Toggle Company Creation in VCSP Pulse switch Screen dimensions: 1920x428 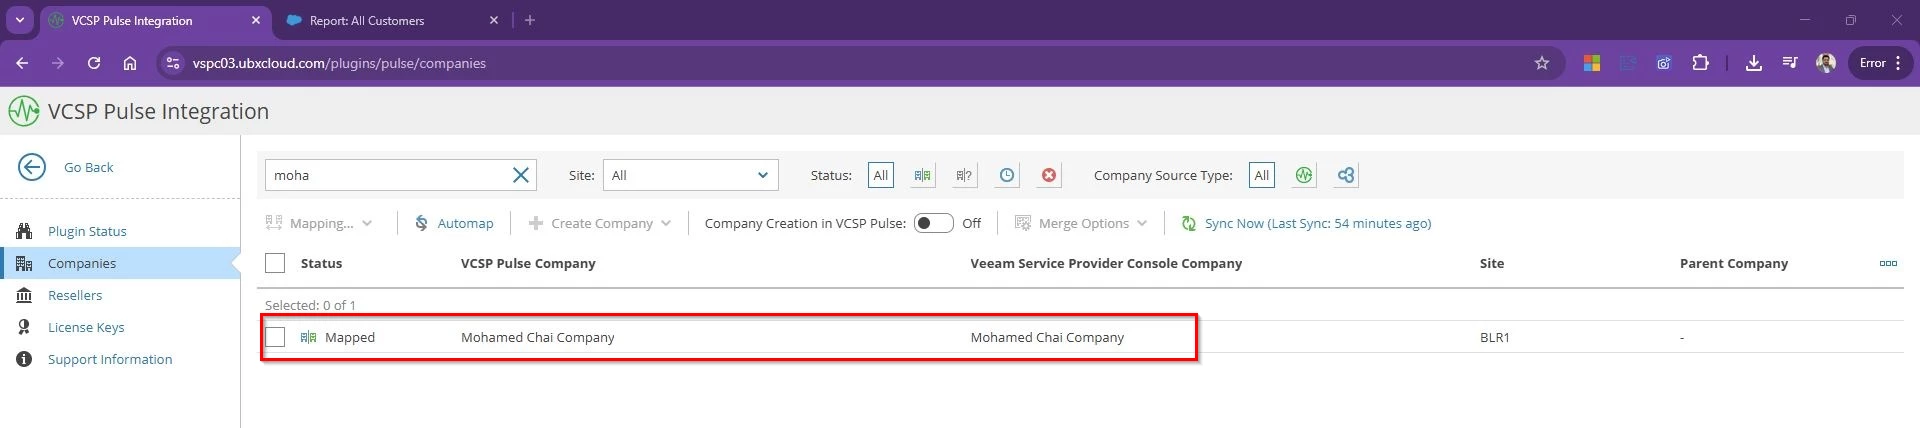[x=933, y=223]
